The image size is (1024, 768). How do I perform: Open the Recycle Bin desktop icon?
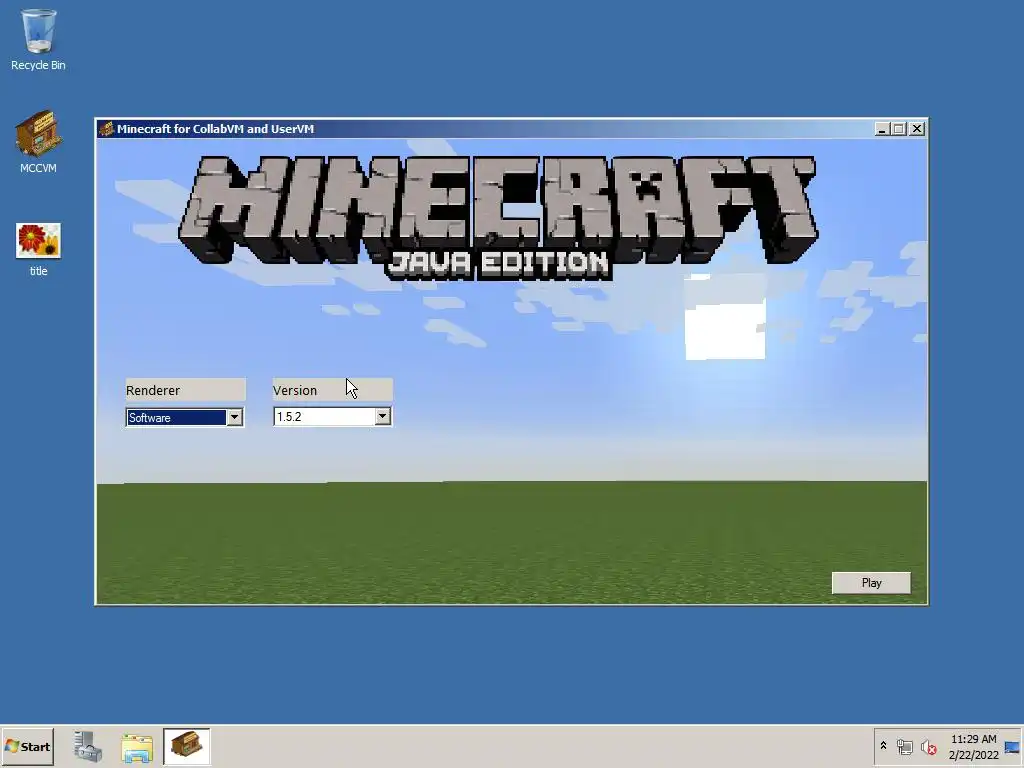point(38,39)
